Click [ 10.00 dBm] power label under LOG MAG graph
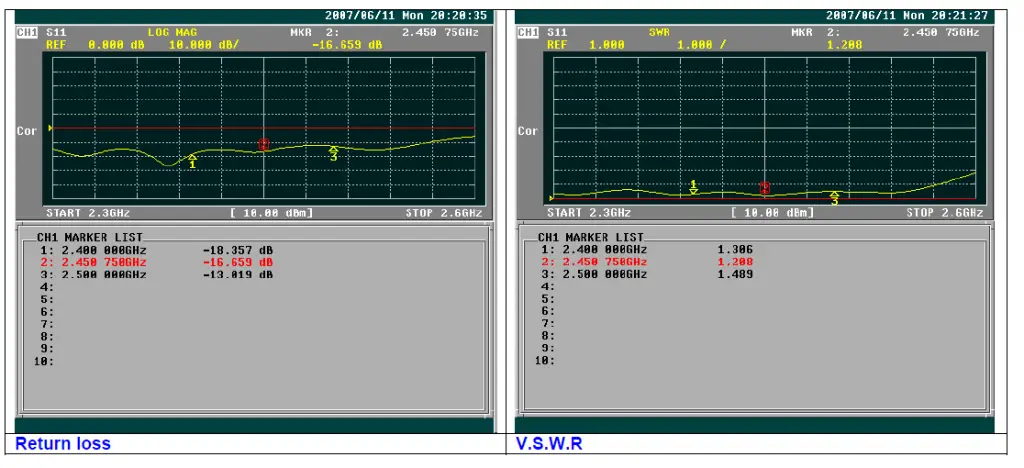Screen dimensions: 1024x468 271,213
